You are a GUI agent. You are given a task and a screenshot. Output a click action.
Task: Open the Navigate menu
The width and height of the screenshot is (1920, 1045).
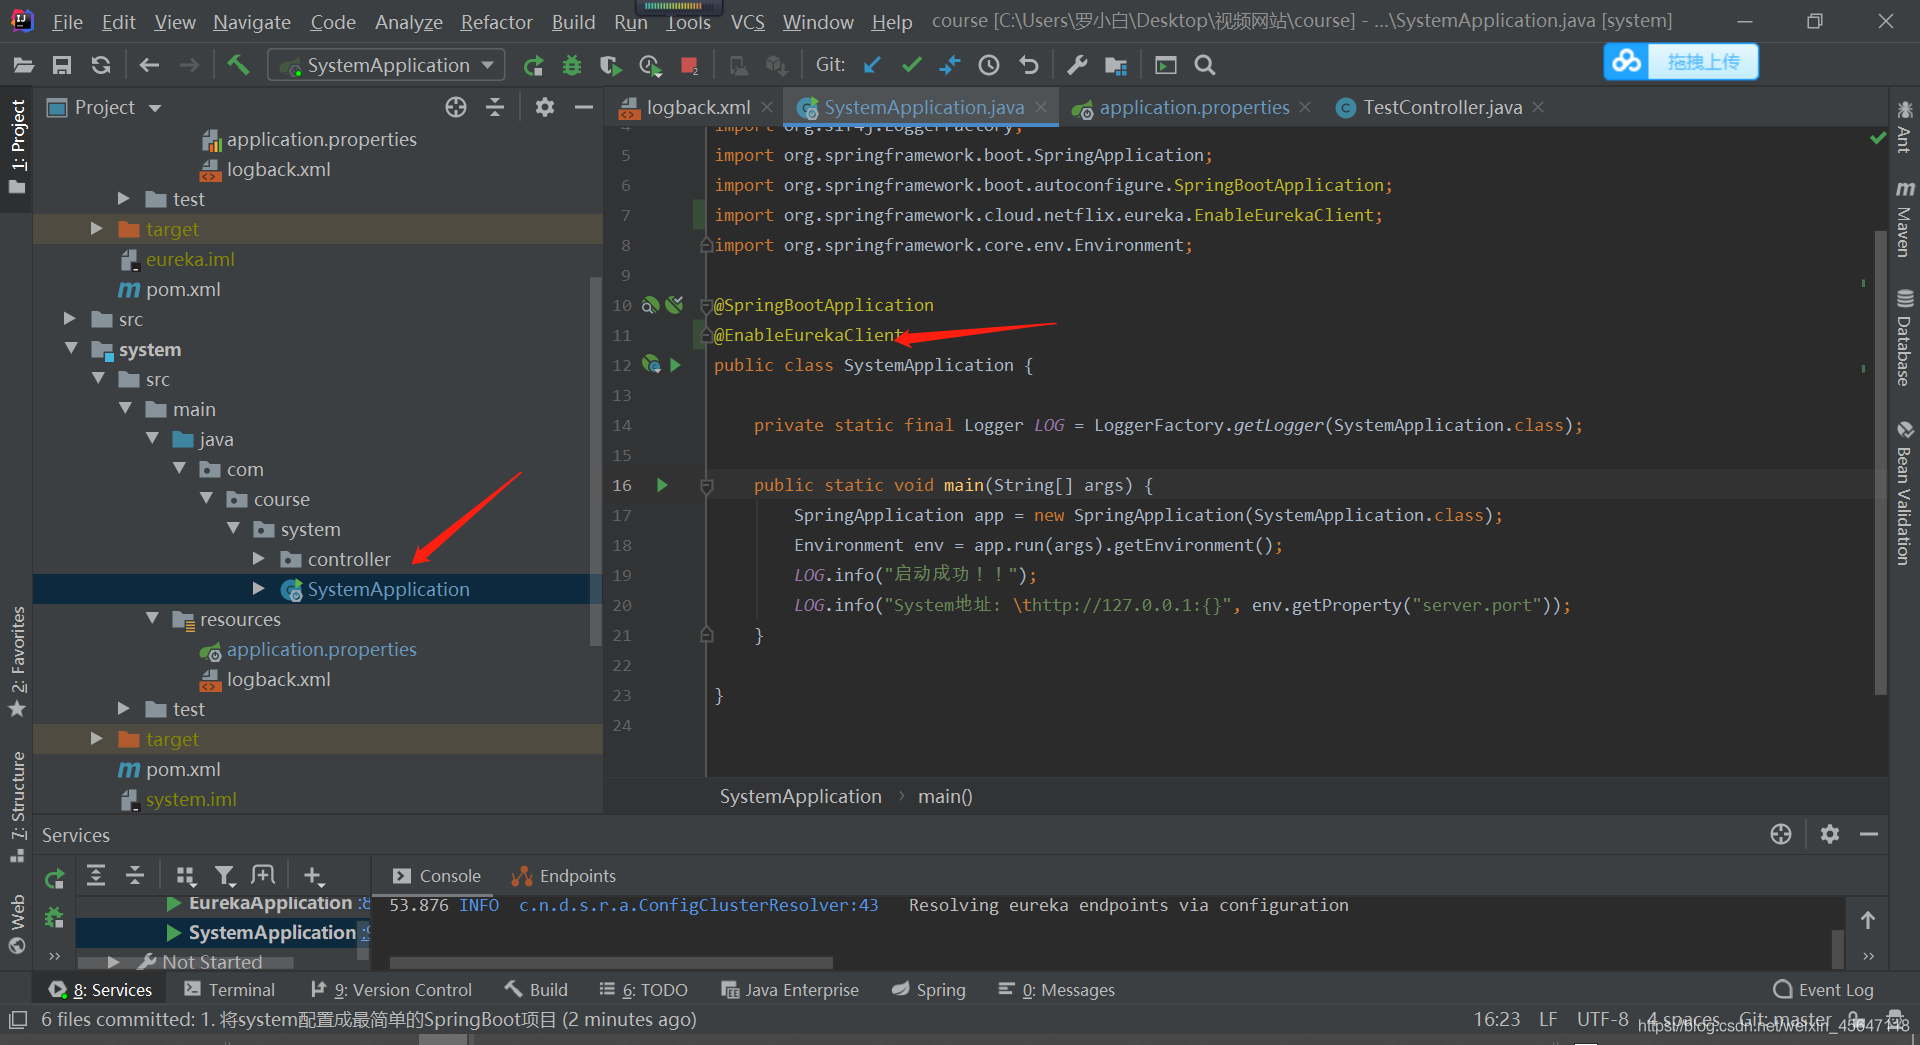click(252, 21)
